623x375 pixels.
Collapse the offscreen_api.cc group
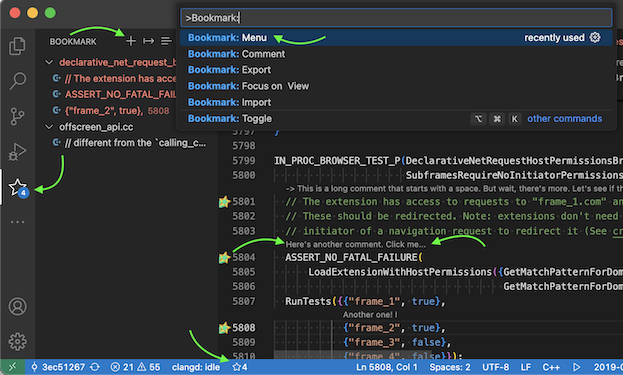[49, 127]
